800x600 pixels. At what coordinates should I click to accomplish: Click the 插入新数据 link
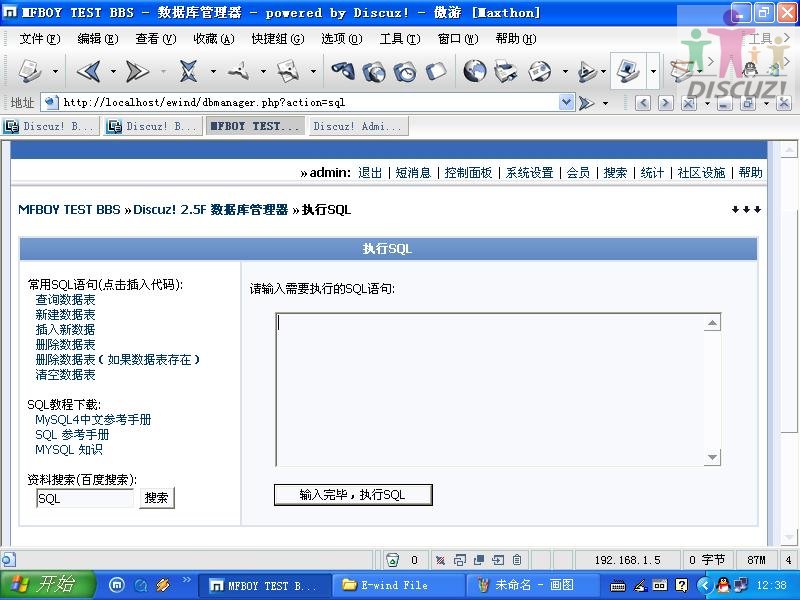pyautogui.click(x=65, y=330)
